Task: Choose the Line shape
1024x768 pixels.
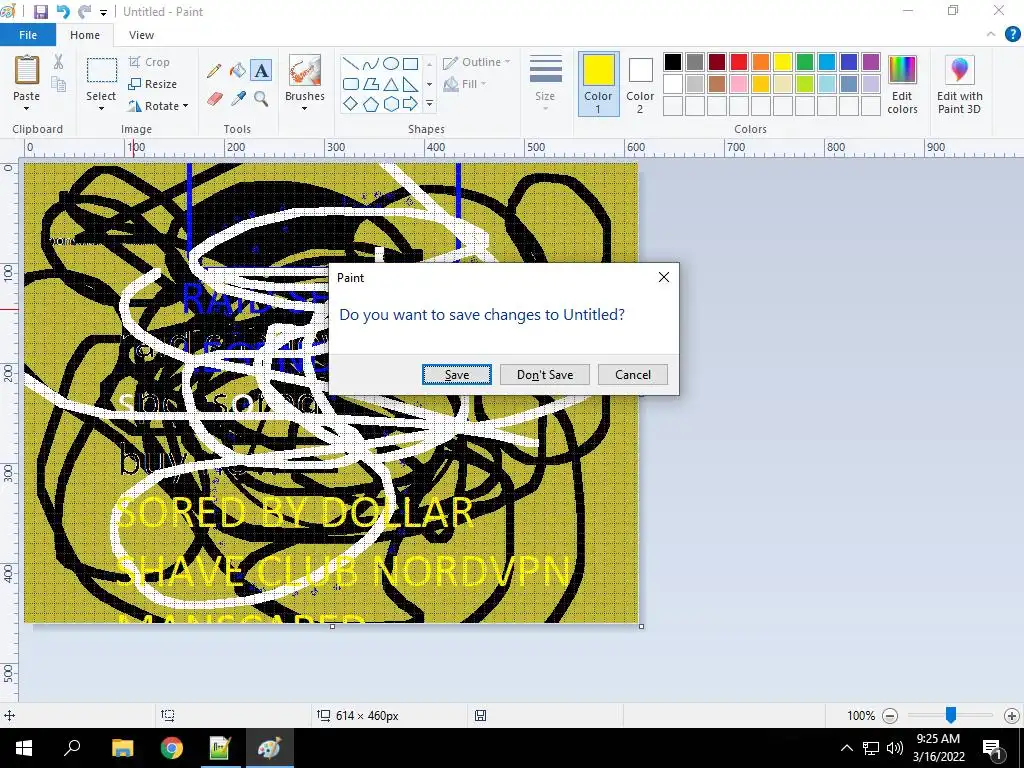Action: coord(351,64)
